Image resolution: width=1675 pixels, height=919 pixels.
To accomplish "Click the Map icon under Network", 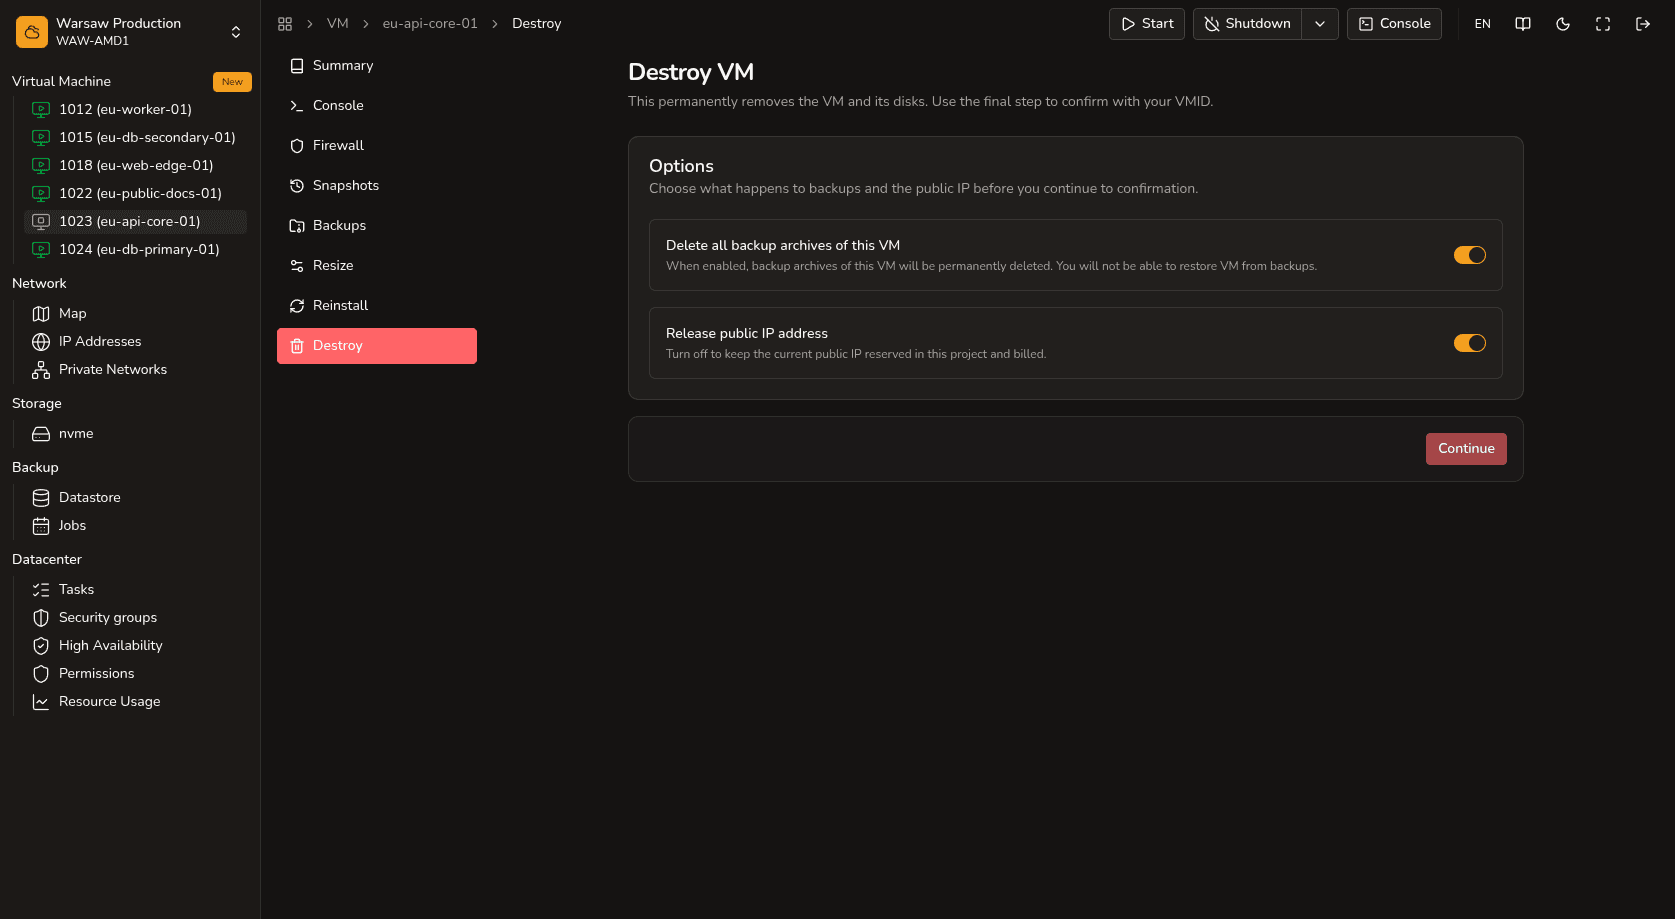I will tap(41, 314).
